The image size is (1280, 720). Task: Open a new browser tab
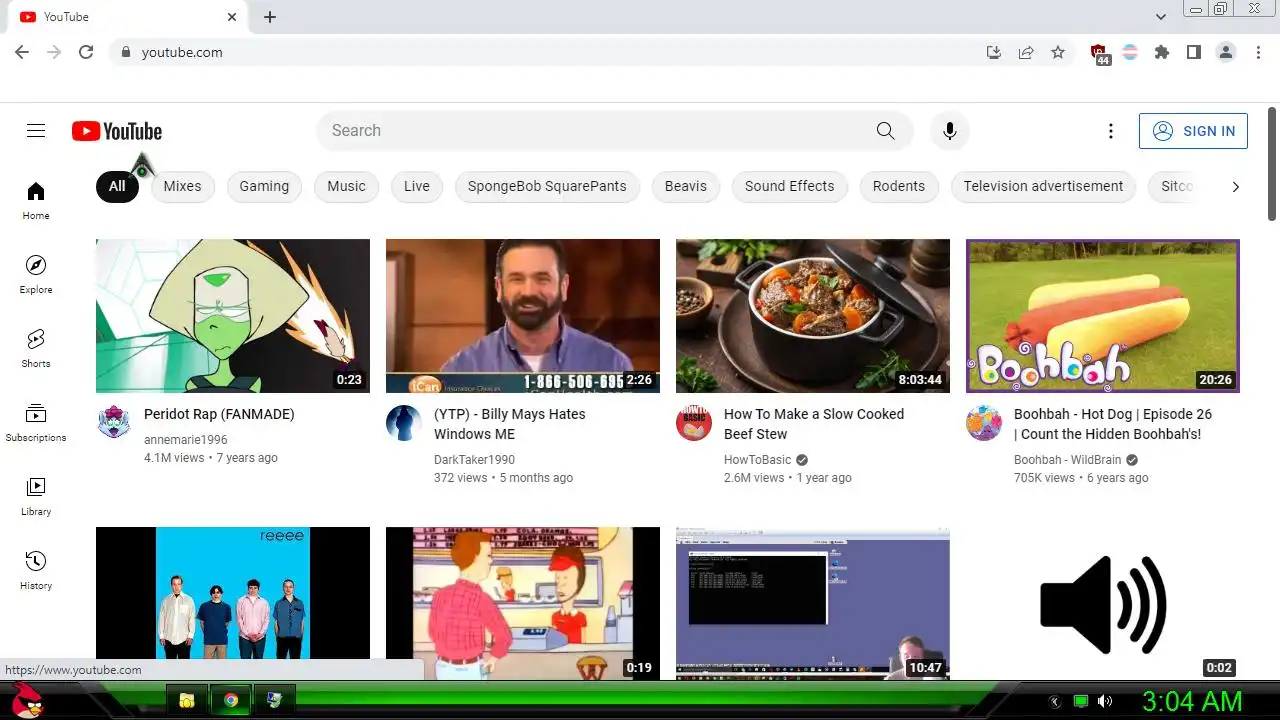[270, 17]
